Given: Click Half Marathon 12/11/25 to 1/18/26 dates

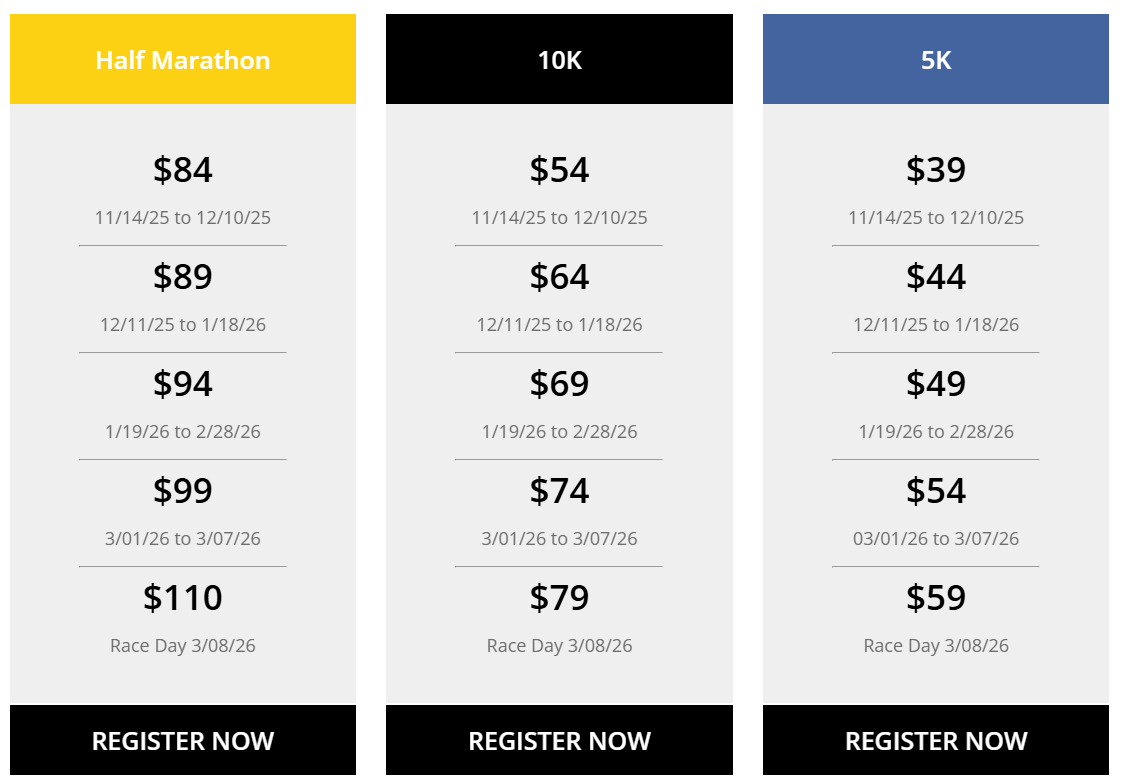Looking at the screenshot, I should pyautogui.click(x=183, y=325).
